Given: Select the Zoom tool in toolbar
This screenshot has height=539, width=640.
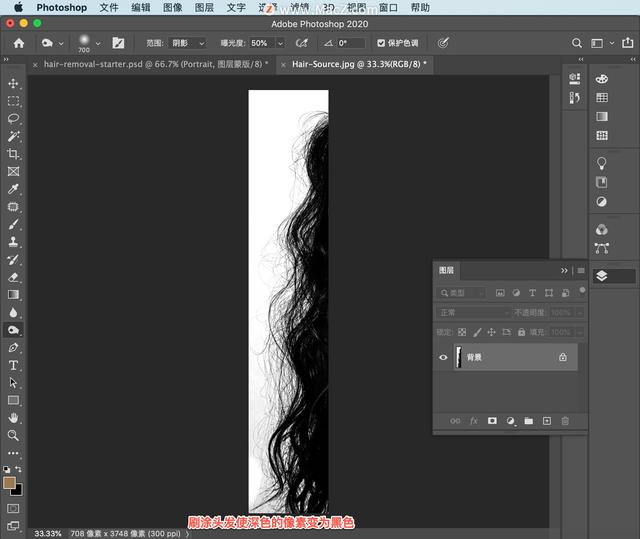Looking at the screenshot, I should tap(13, 435).
